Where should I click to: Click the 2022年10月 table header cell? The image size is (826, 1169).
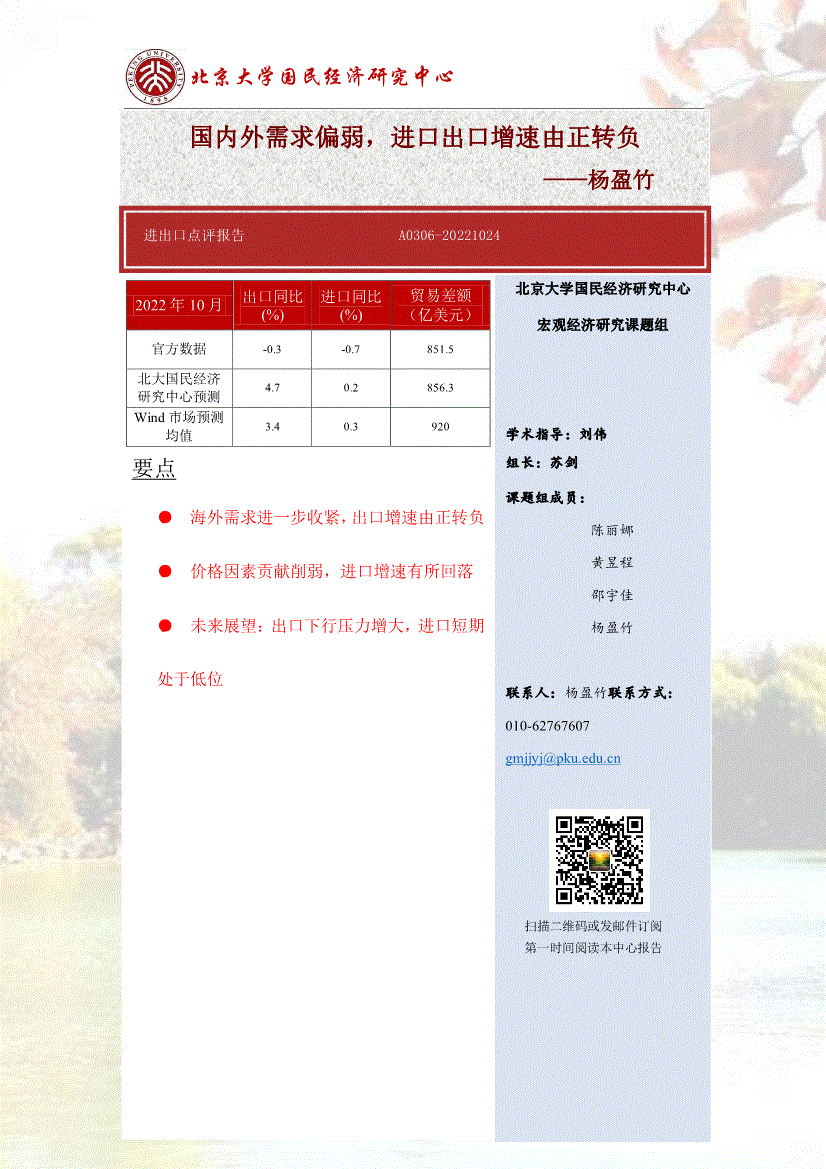coord(179,305)
